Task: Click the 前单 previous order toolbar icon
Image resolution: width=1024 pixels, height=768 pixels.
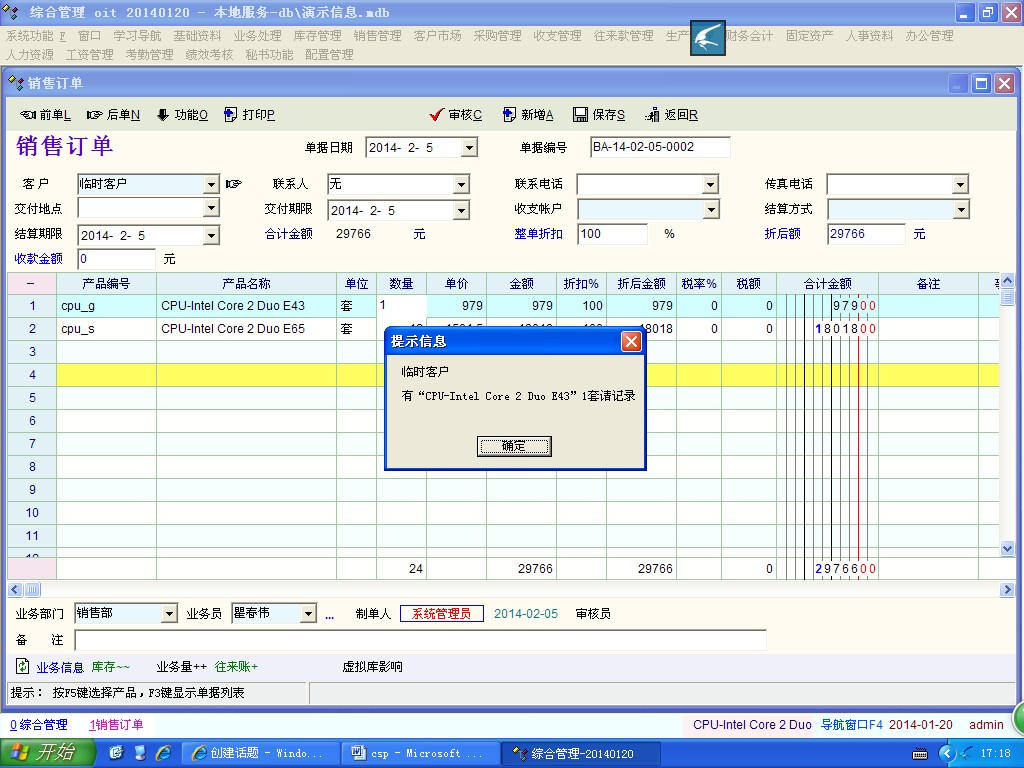Action: (28, 115)
